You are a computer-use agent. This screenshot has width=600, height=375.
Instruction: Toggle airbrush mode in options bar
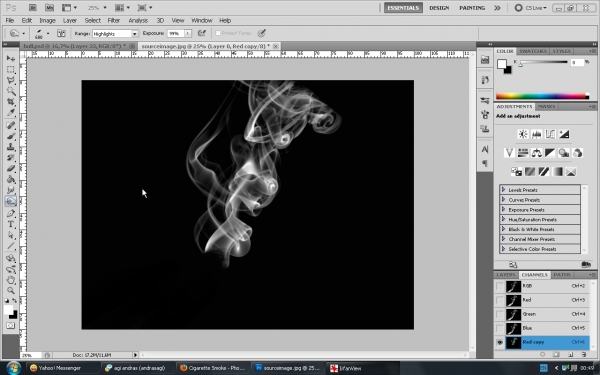tap(202, 33)
